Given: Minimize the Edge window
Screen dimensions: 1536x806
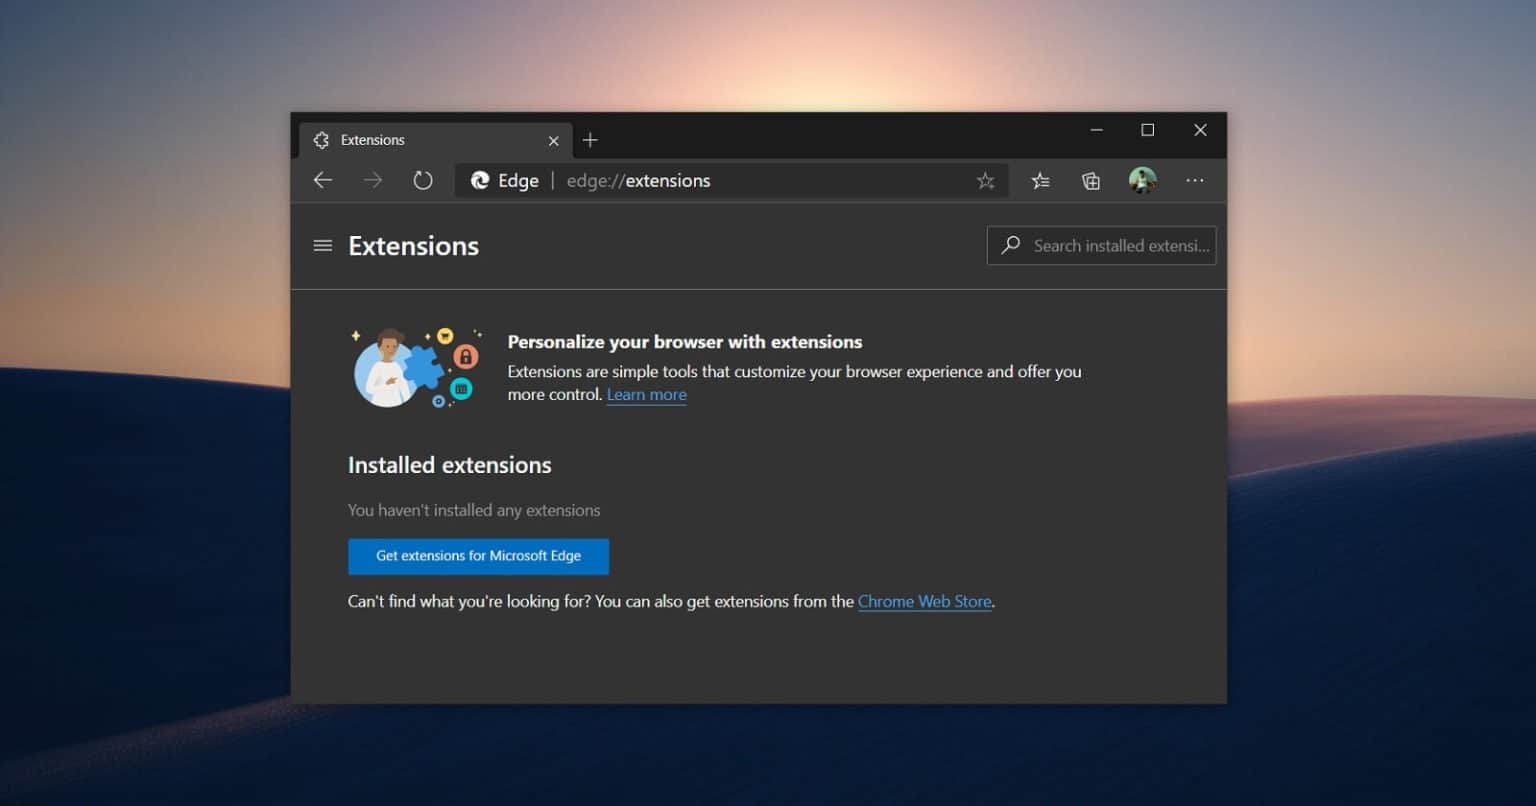Looking at the screenshot, I should point(1097,130).
